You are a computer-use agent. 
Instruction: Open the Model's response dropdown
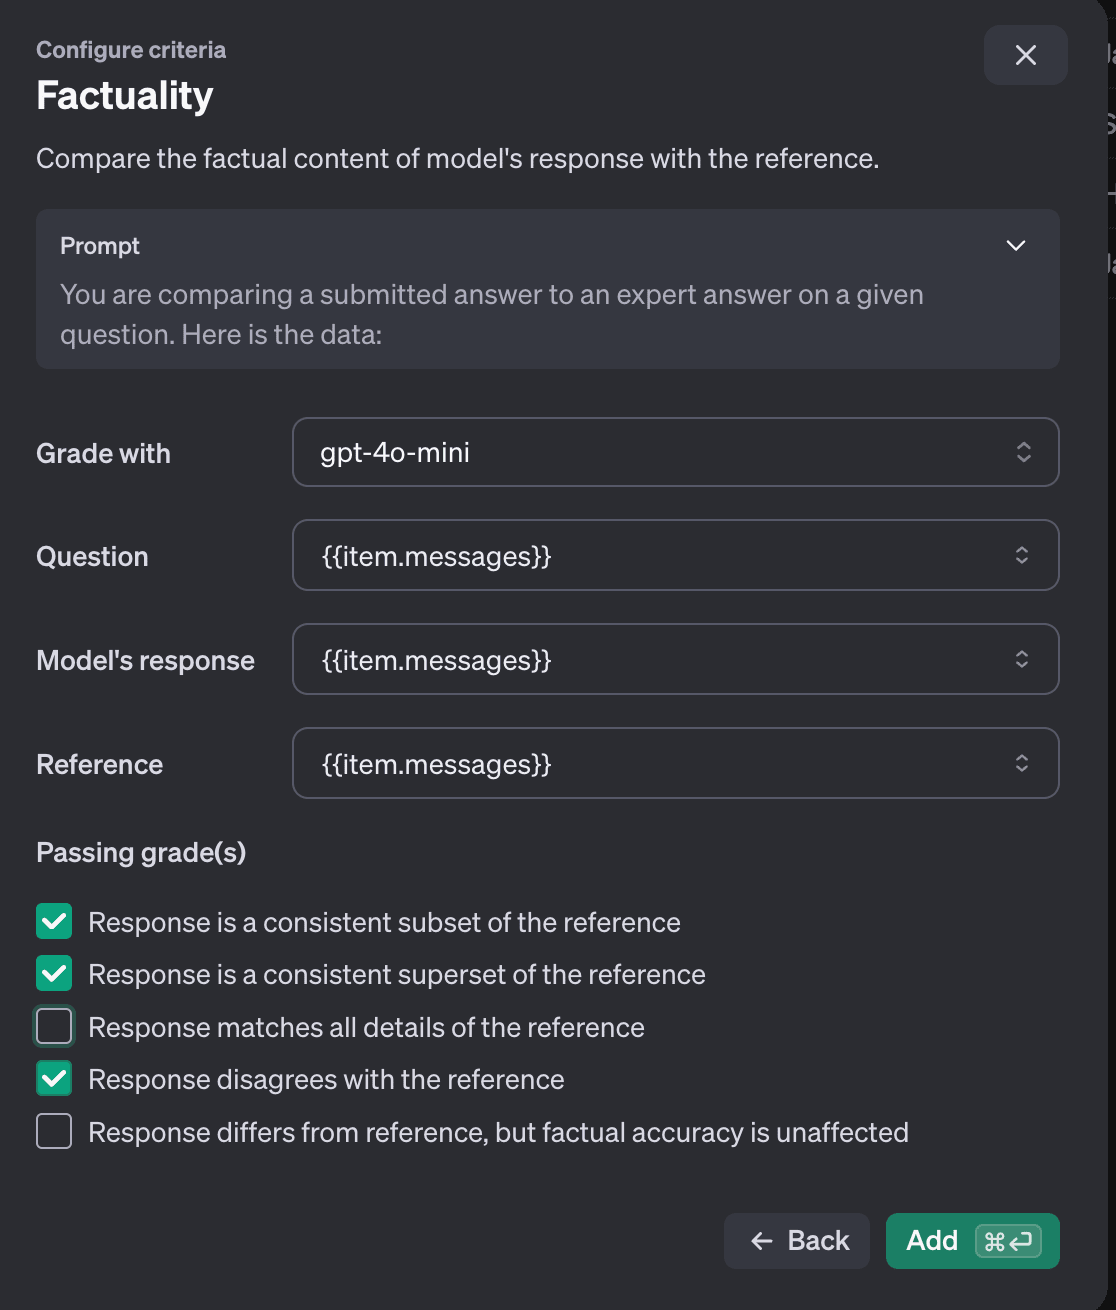coord(675,659)
